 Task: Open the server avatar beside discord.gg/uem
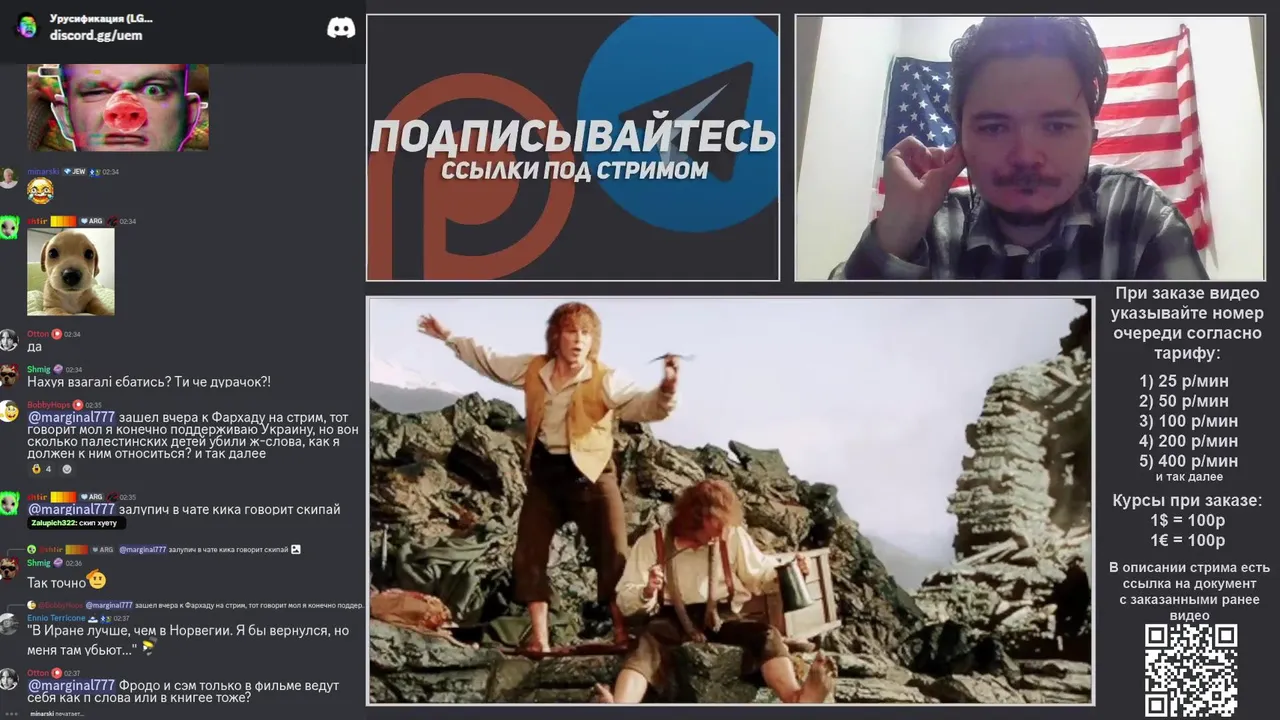(27, 26)
